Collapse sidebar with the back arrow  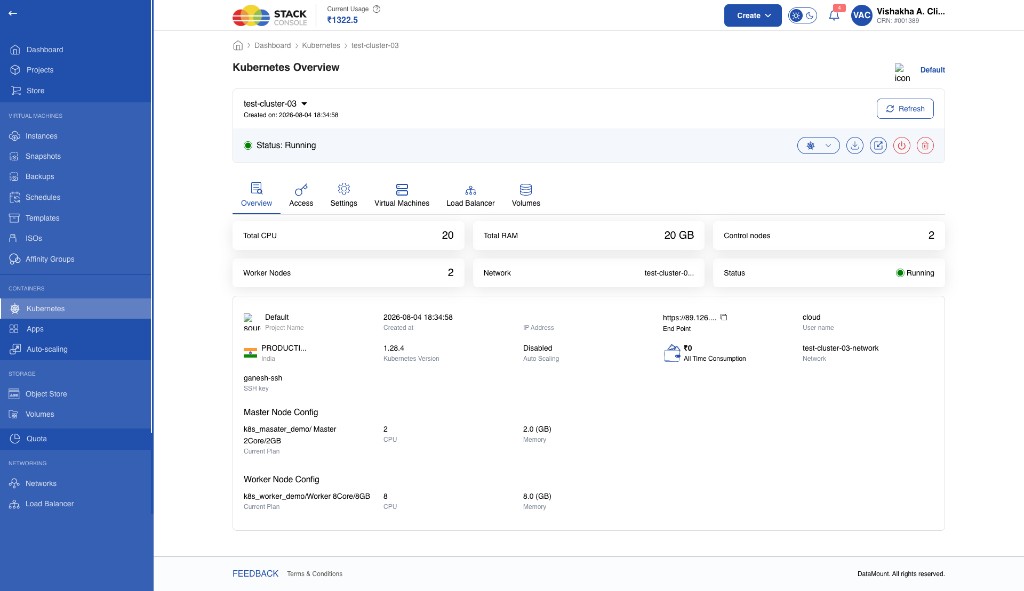(12, 13)
